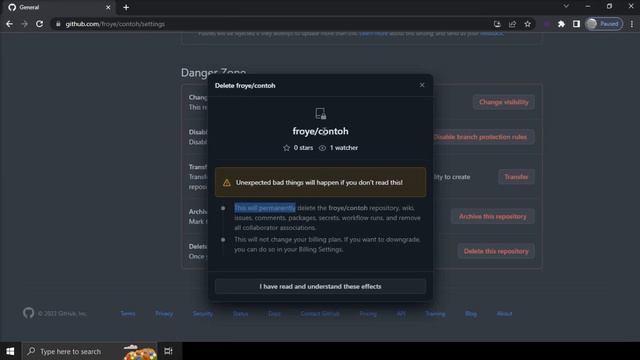
Task: Open the Chrome three-dot menu
Action: click(632, 24)
